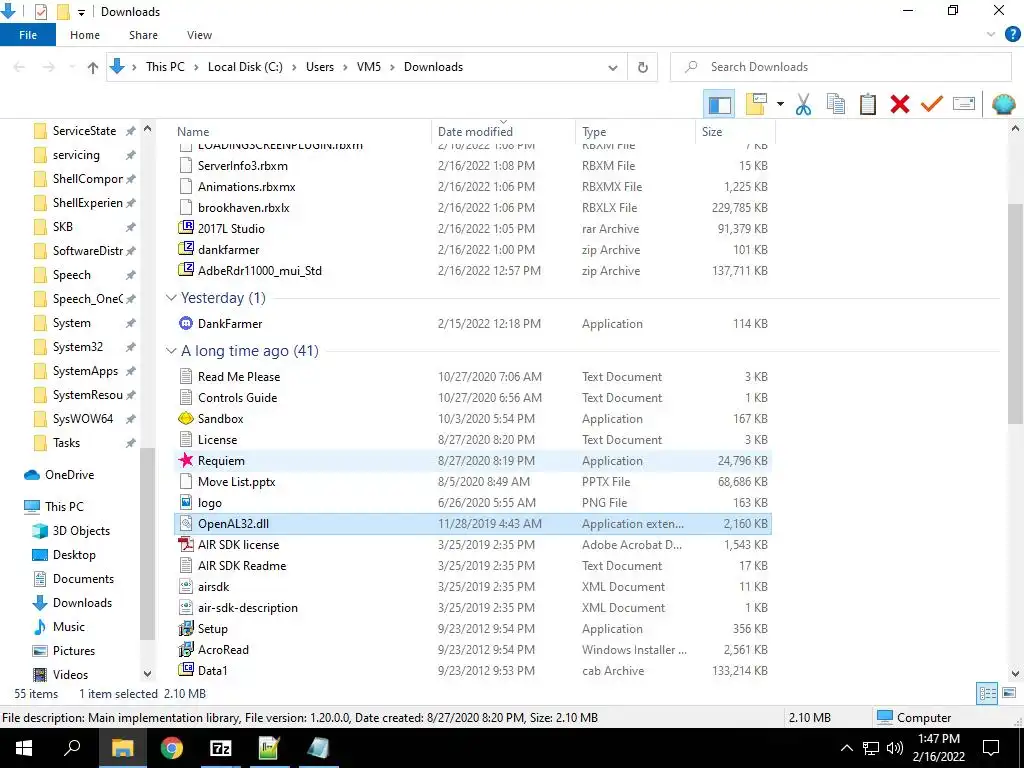Select the Data1 cab archive icon
The image size is (1024, 768).
tap(186, 669)
